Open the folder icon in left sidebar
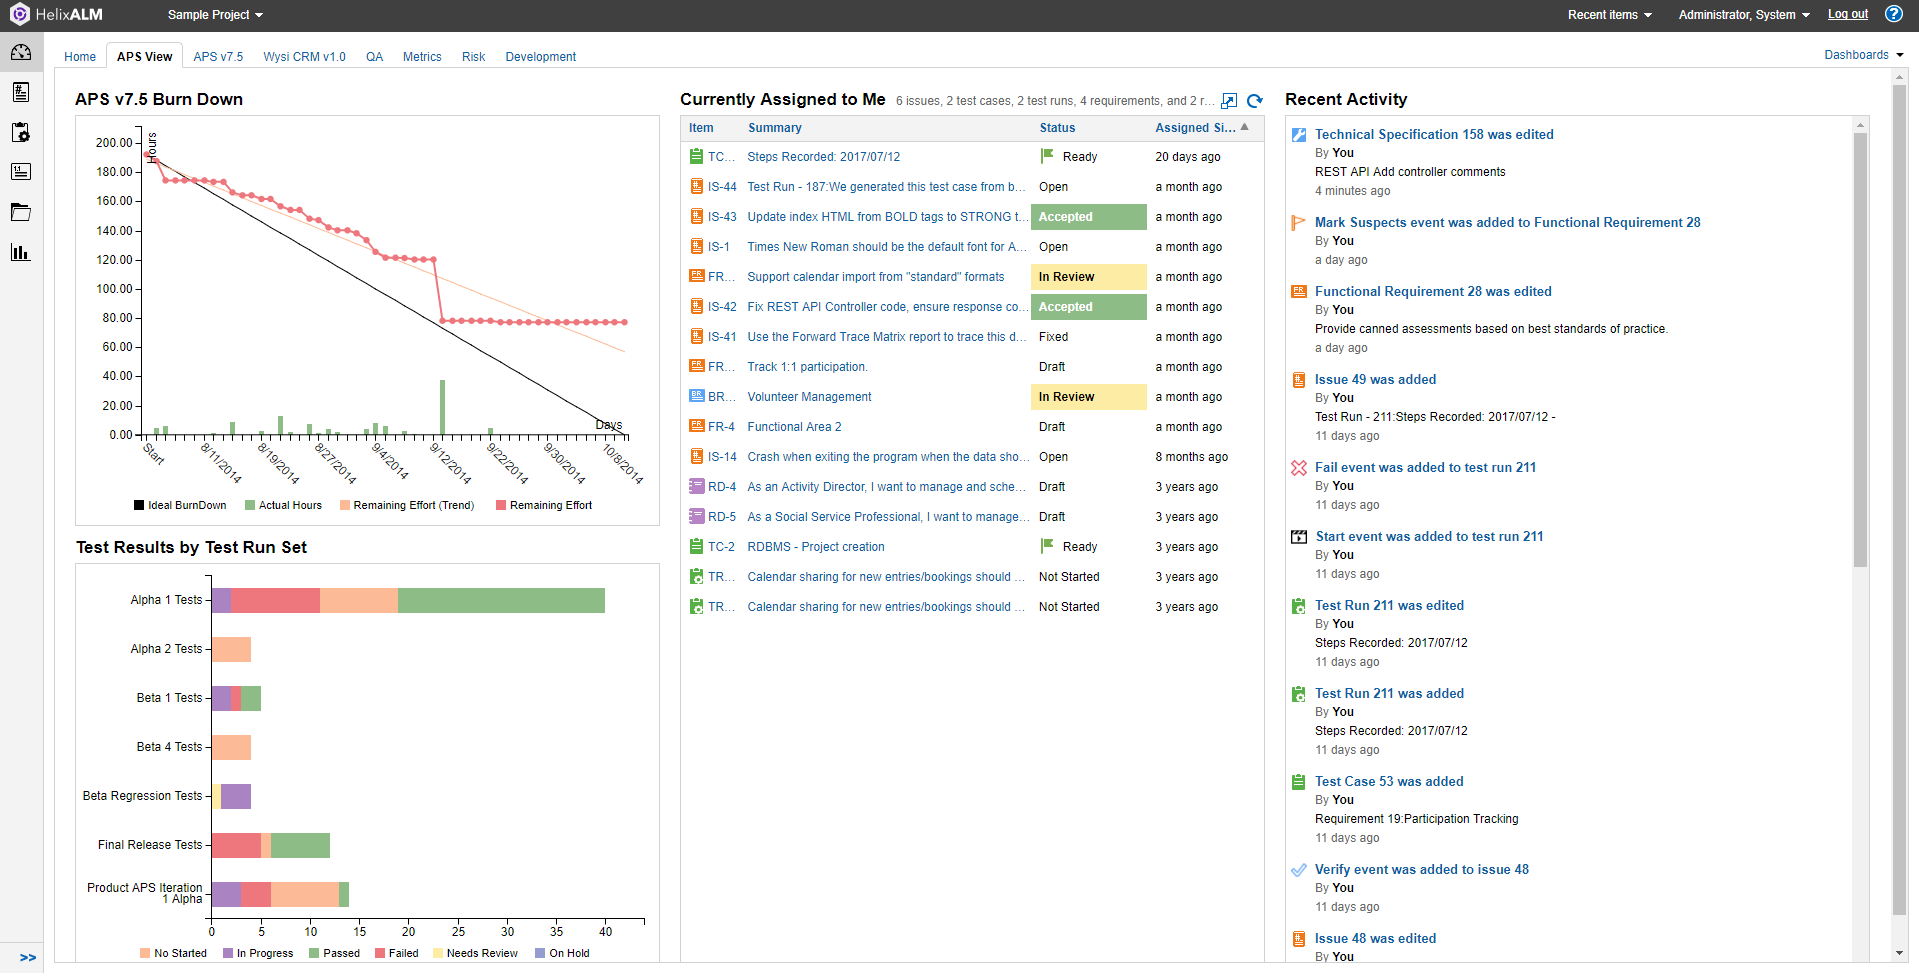The height and width of the screenshot is (973, 1919). click(x=21, y=212)
